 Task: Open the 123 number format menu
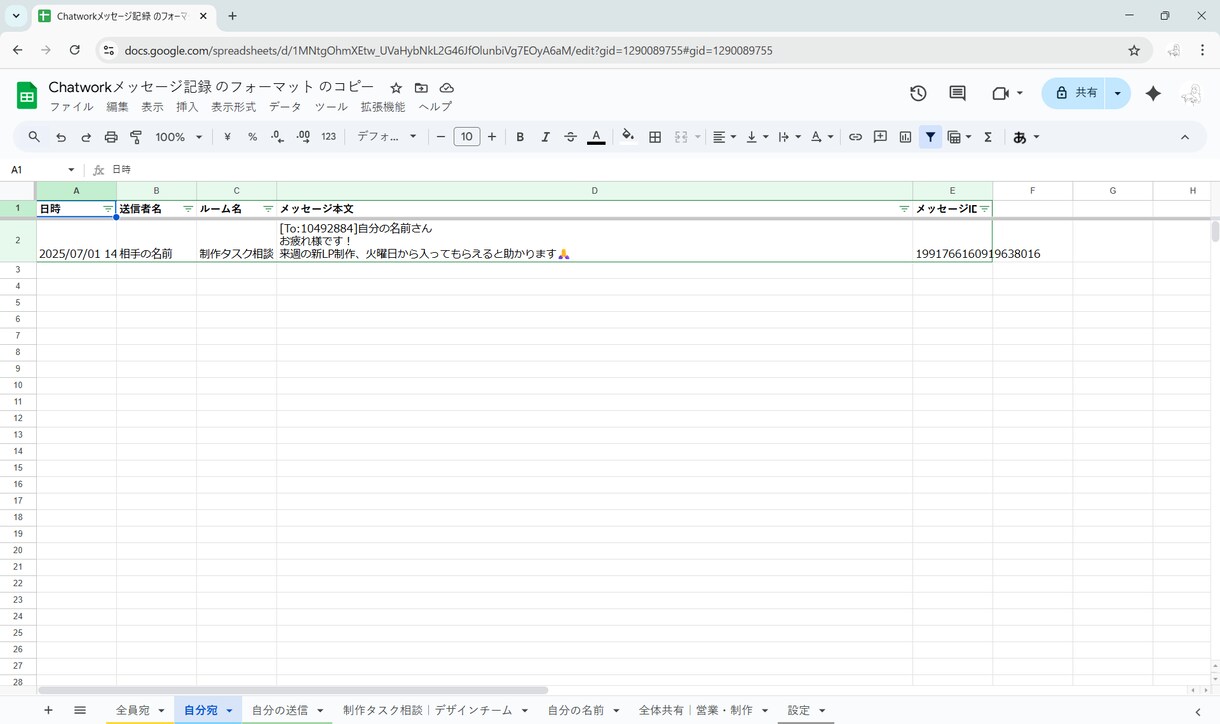coord(328,137)
